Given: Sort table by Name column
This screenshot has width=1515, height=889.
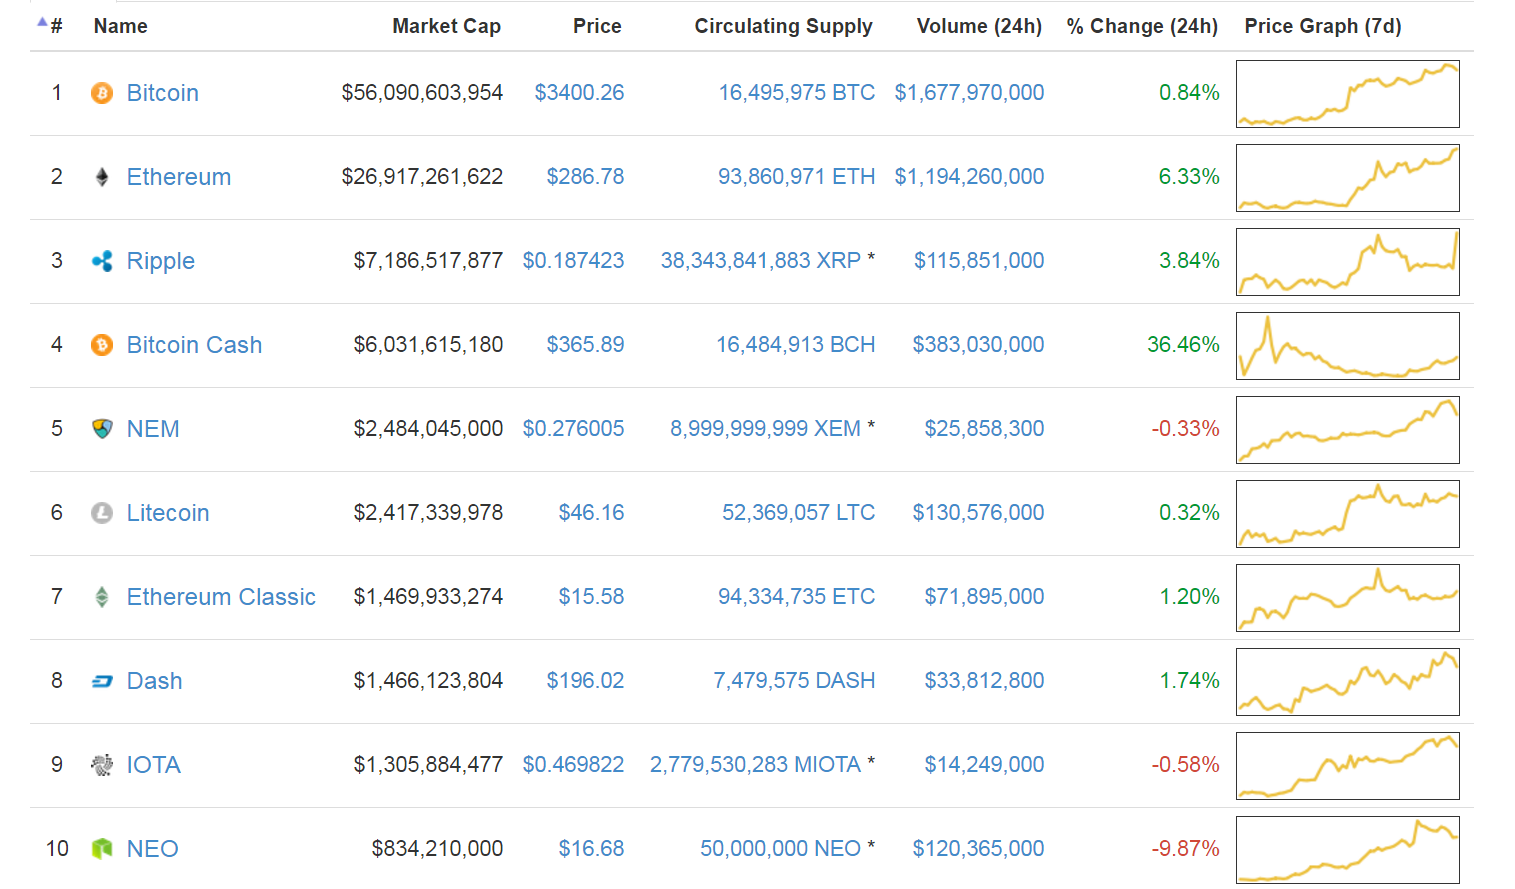Looking at the screenshot, I should click(121, 26).
